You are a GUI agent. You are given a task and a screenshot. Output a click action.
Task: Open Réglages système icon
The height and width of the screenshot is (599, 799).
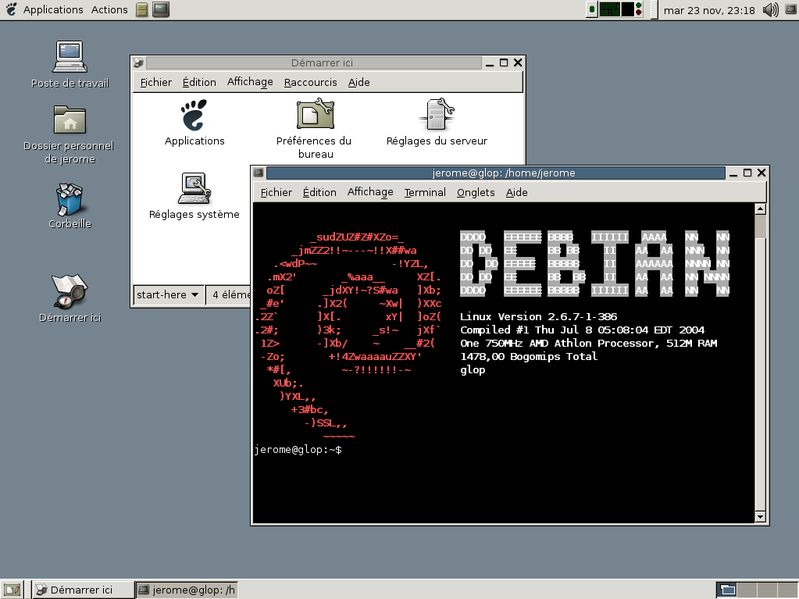coord(194,196)
